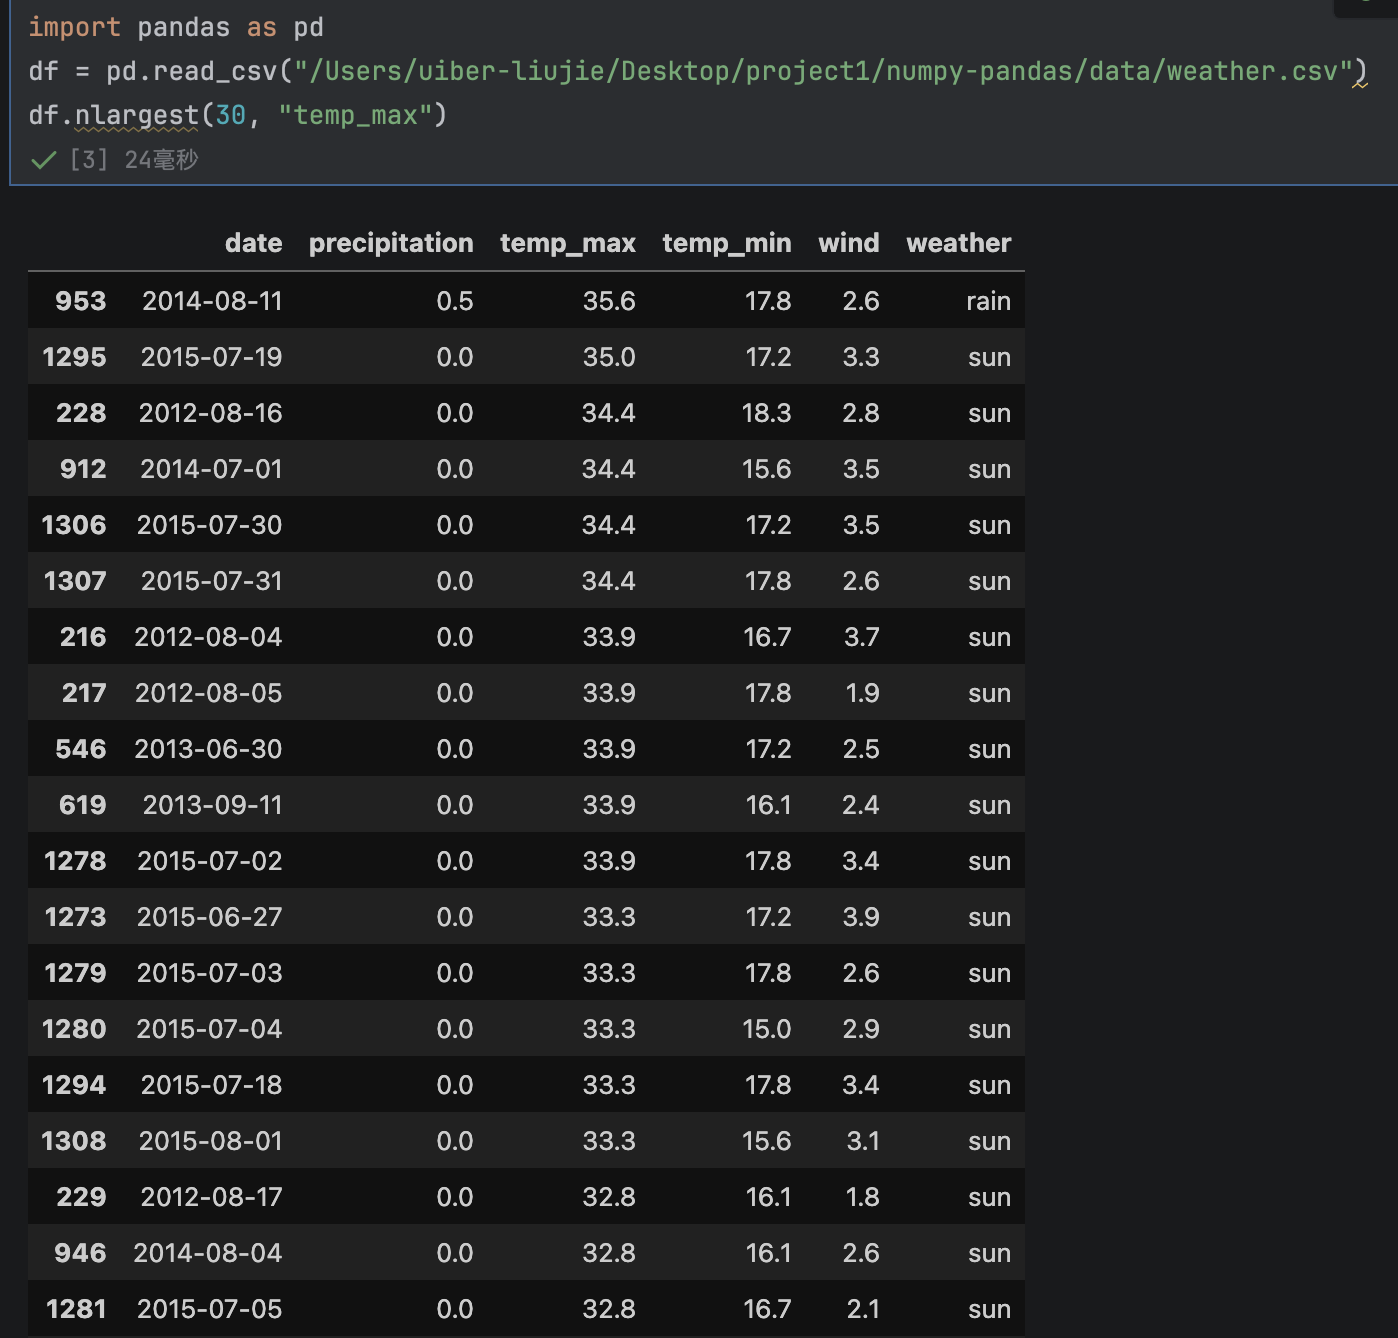Click the date cell 2012-08-04
The image size is (1398, 1338).
pyautogui.click(x=208, y=637)
